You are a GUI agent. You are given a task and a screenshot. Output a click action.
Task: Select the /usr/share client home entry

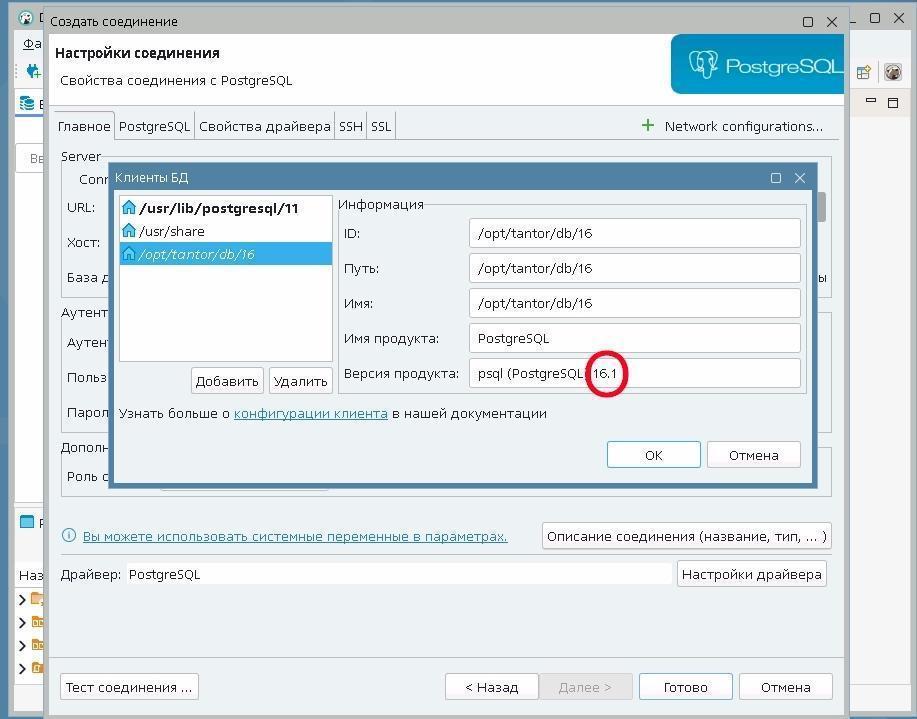(x=171, y=231)
